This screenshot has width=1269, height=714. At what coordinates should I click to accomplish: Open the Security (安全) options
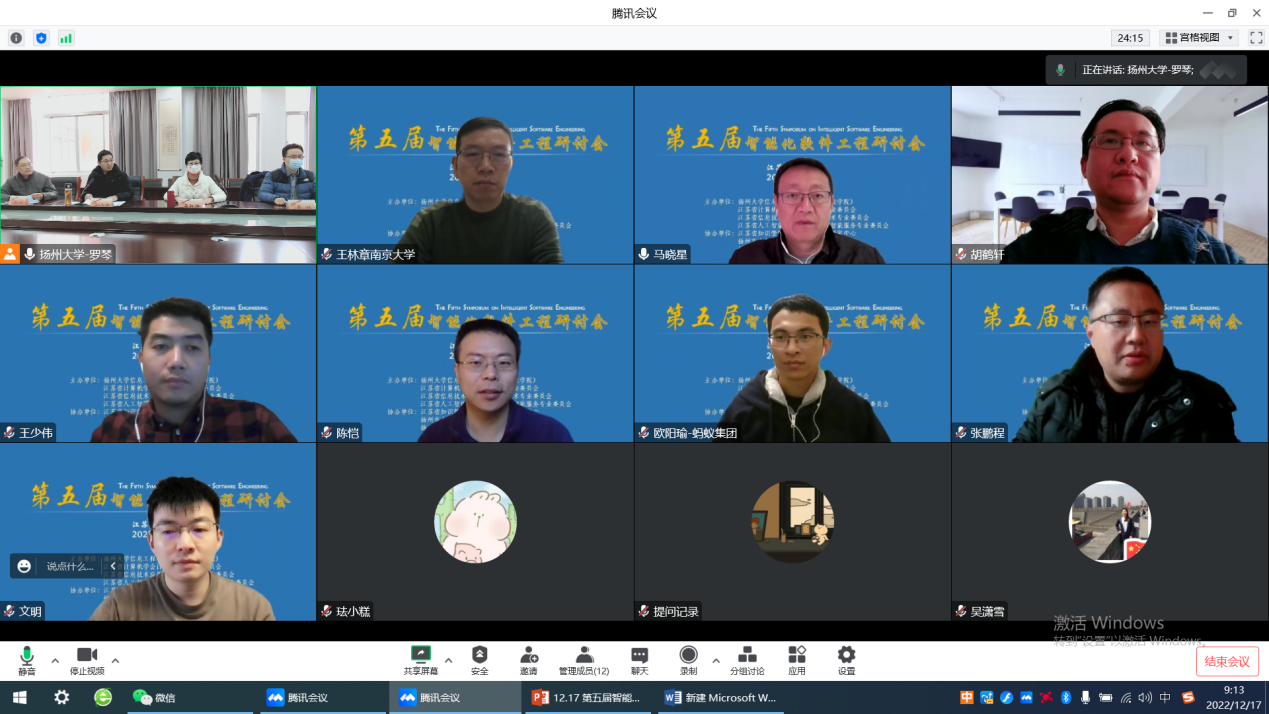click(479, 659)
